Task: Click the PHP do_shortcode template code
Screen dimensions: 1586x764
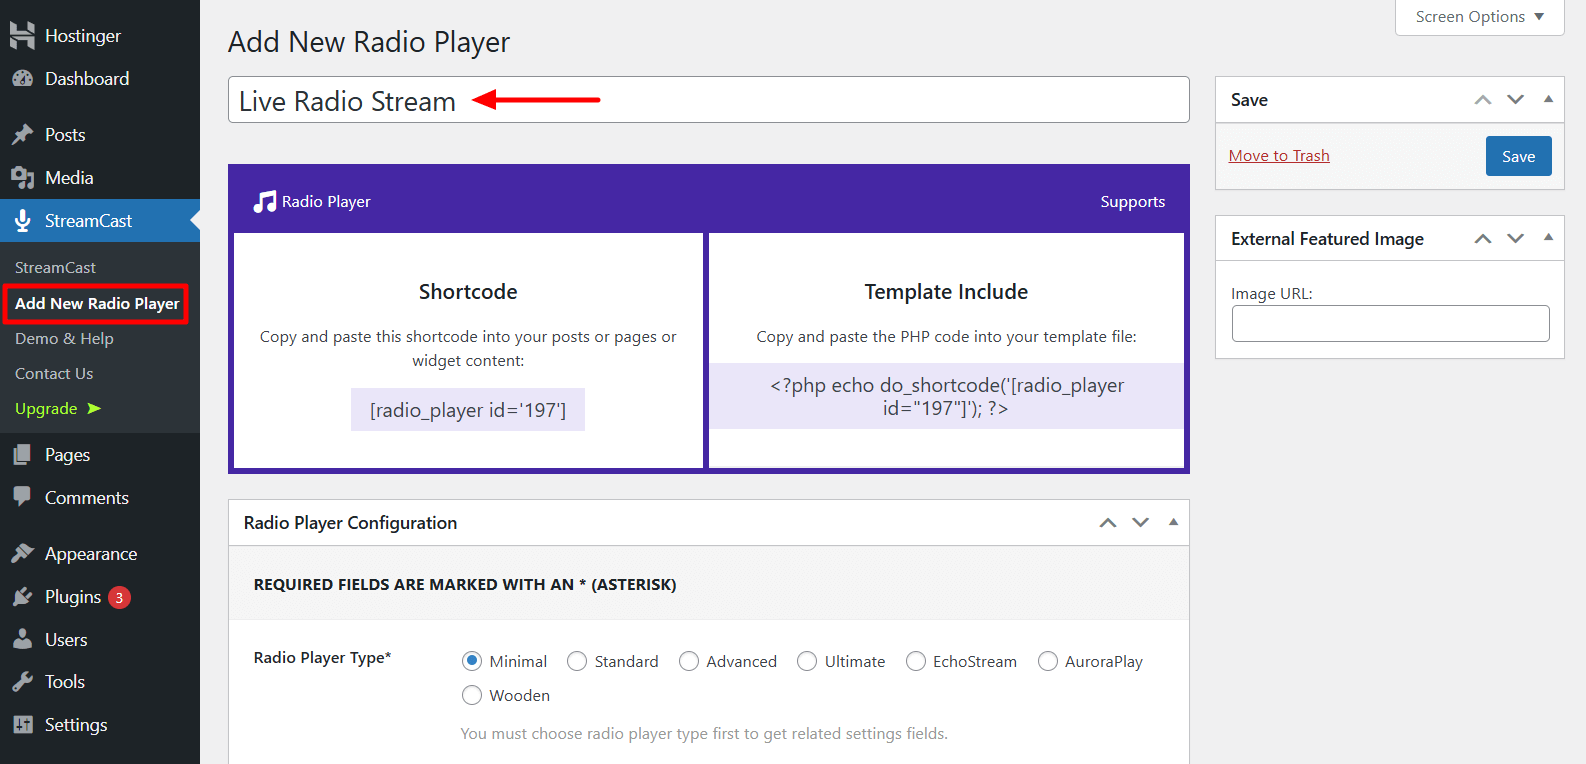Action: tap(947, 396)
